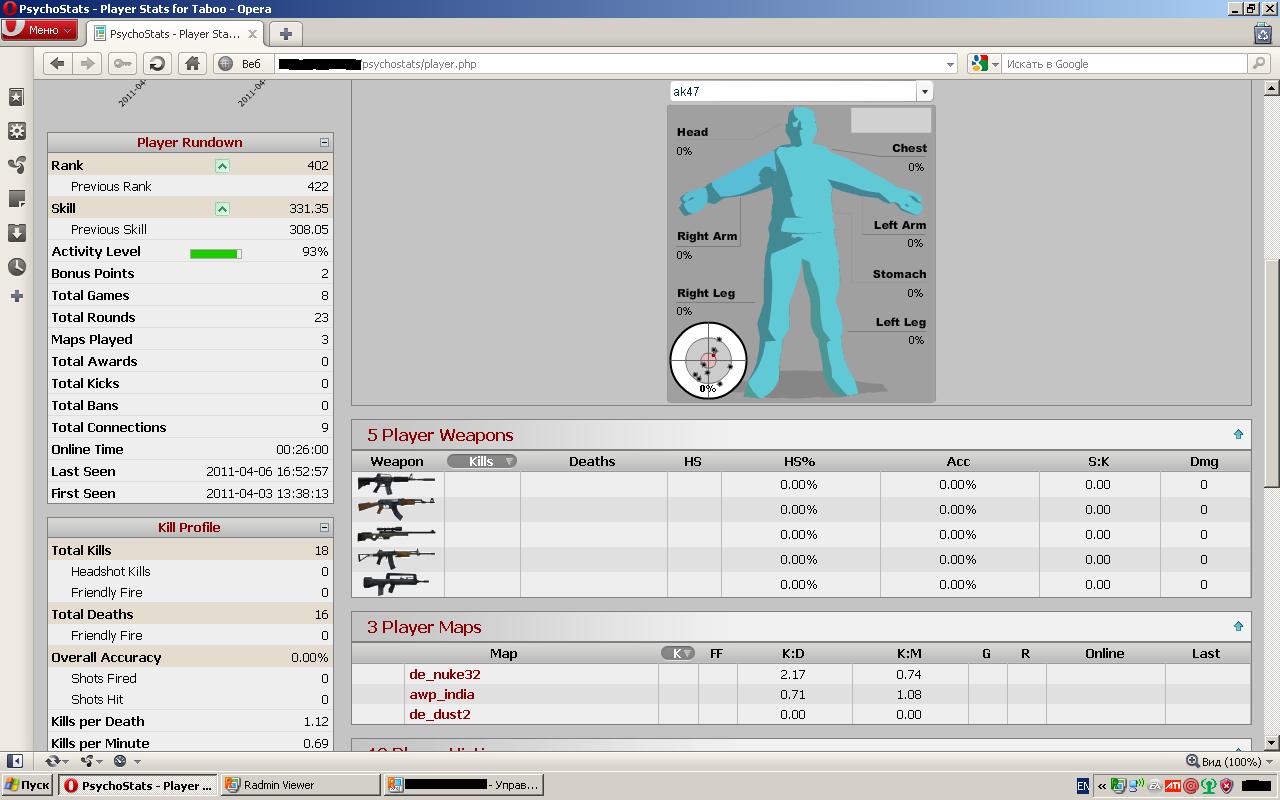This screenshot has height=800, width=1280.
Task: Open the password wand key button
Action: point(122,63)
